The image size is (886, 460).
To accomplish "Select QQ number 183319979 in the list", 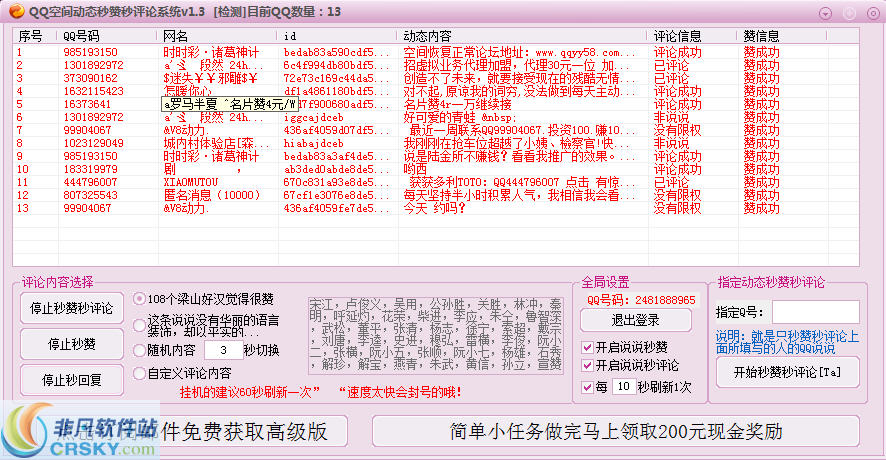I will point(90,169).
